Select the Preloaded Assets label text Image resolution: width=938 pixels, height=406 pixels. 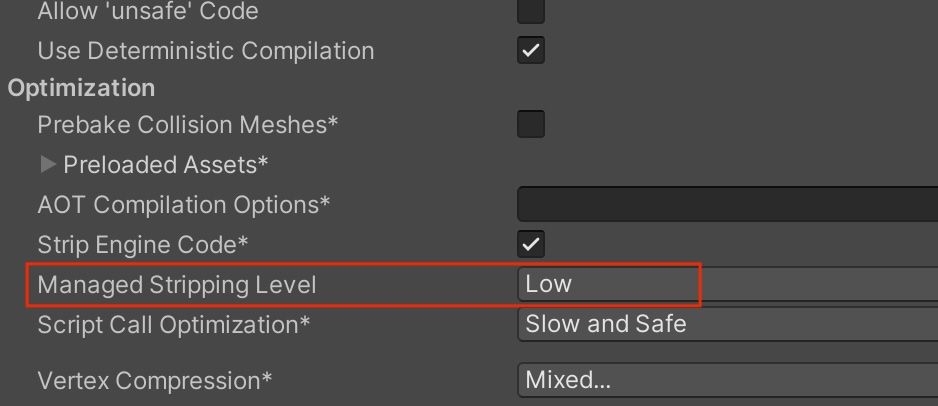pos(166,164)
